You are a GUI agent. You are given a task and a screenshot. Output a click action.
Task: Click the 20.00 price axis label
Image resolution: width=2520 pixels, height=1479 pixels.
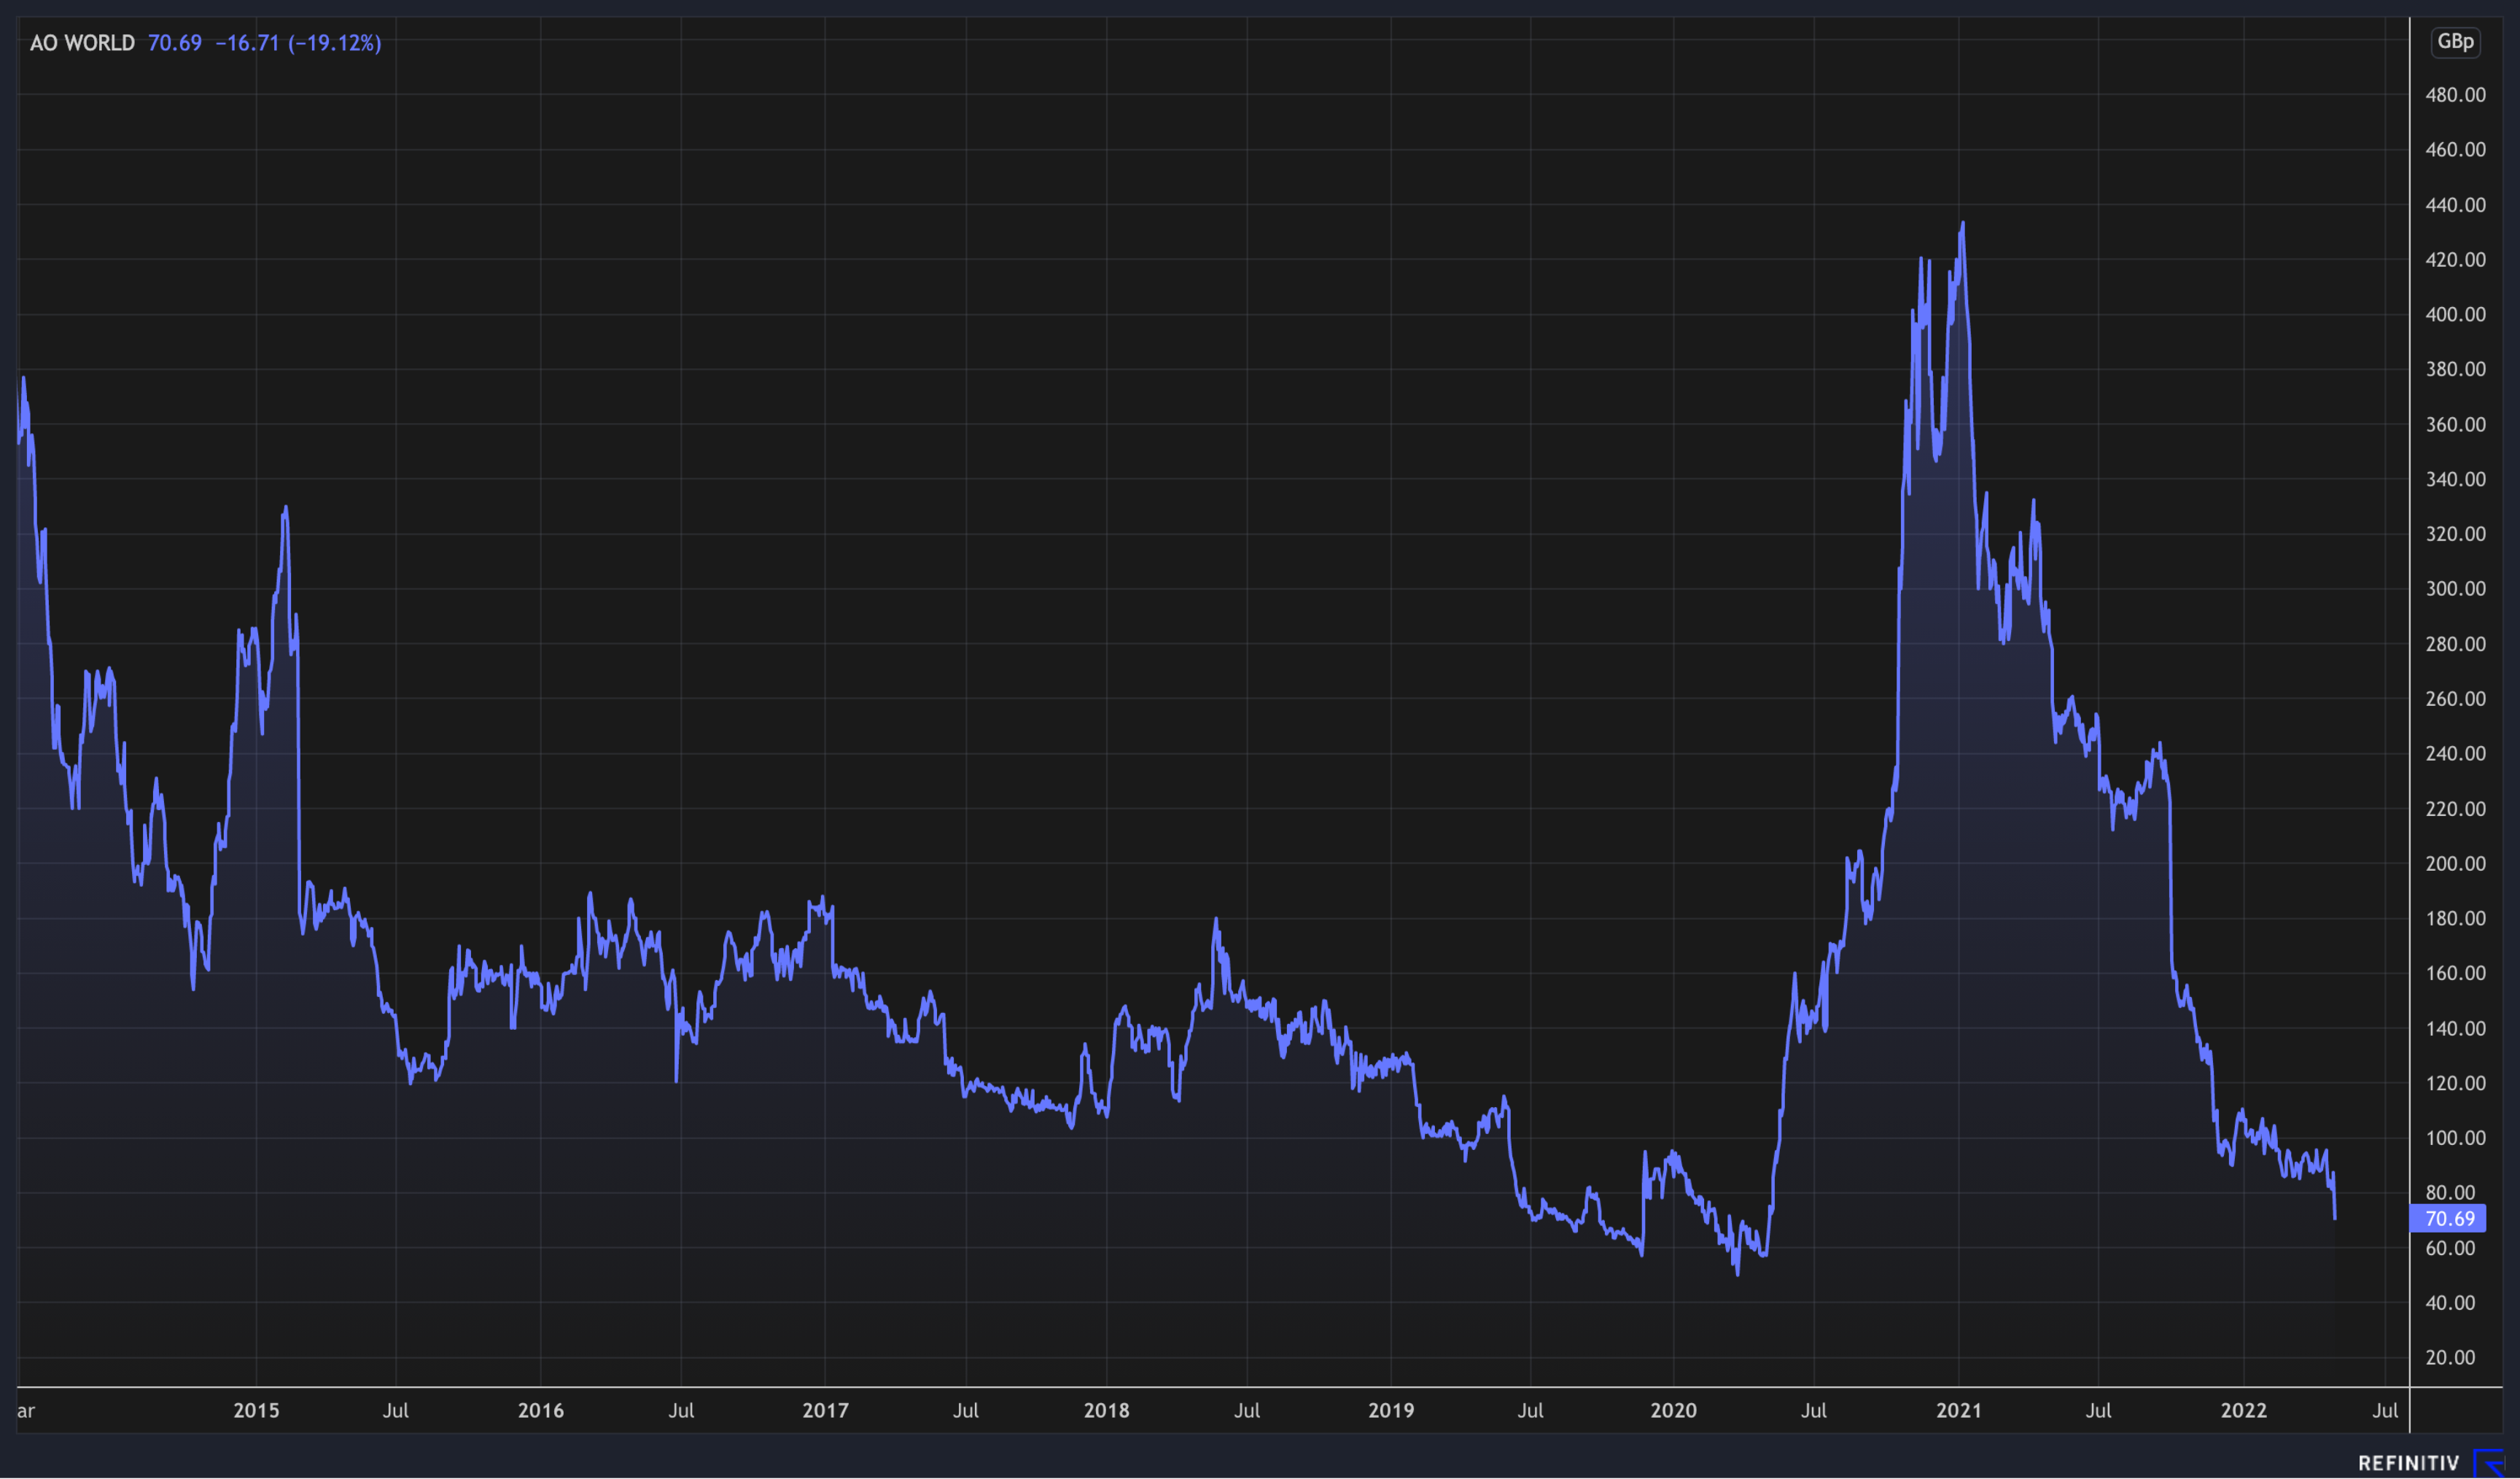pyautogui.click(x=2450, y=1358)
